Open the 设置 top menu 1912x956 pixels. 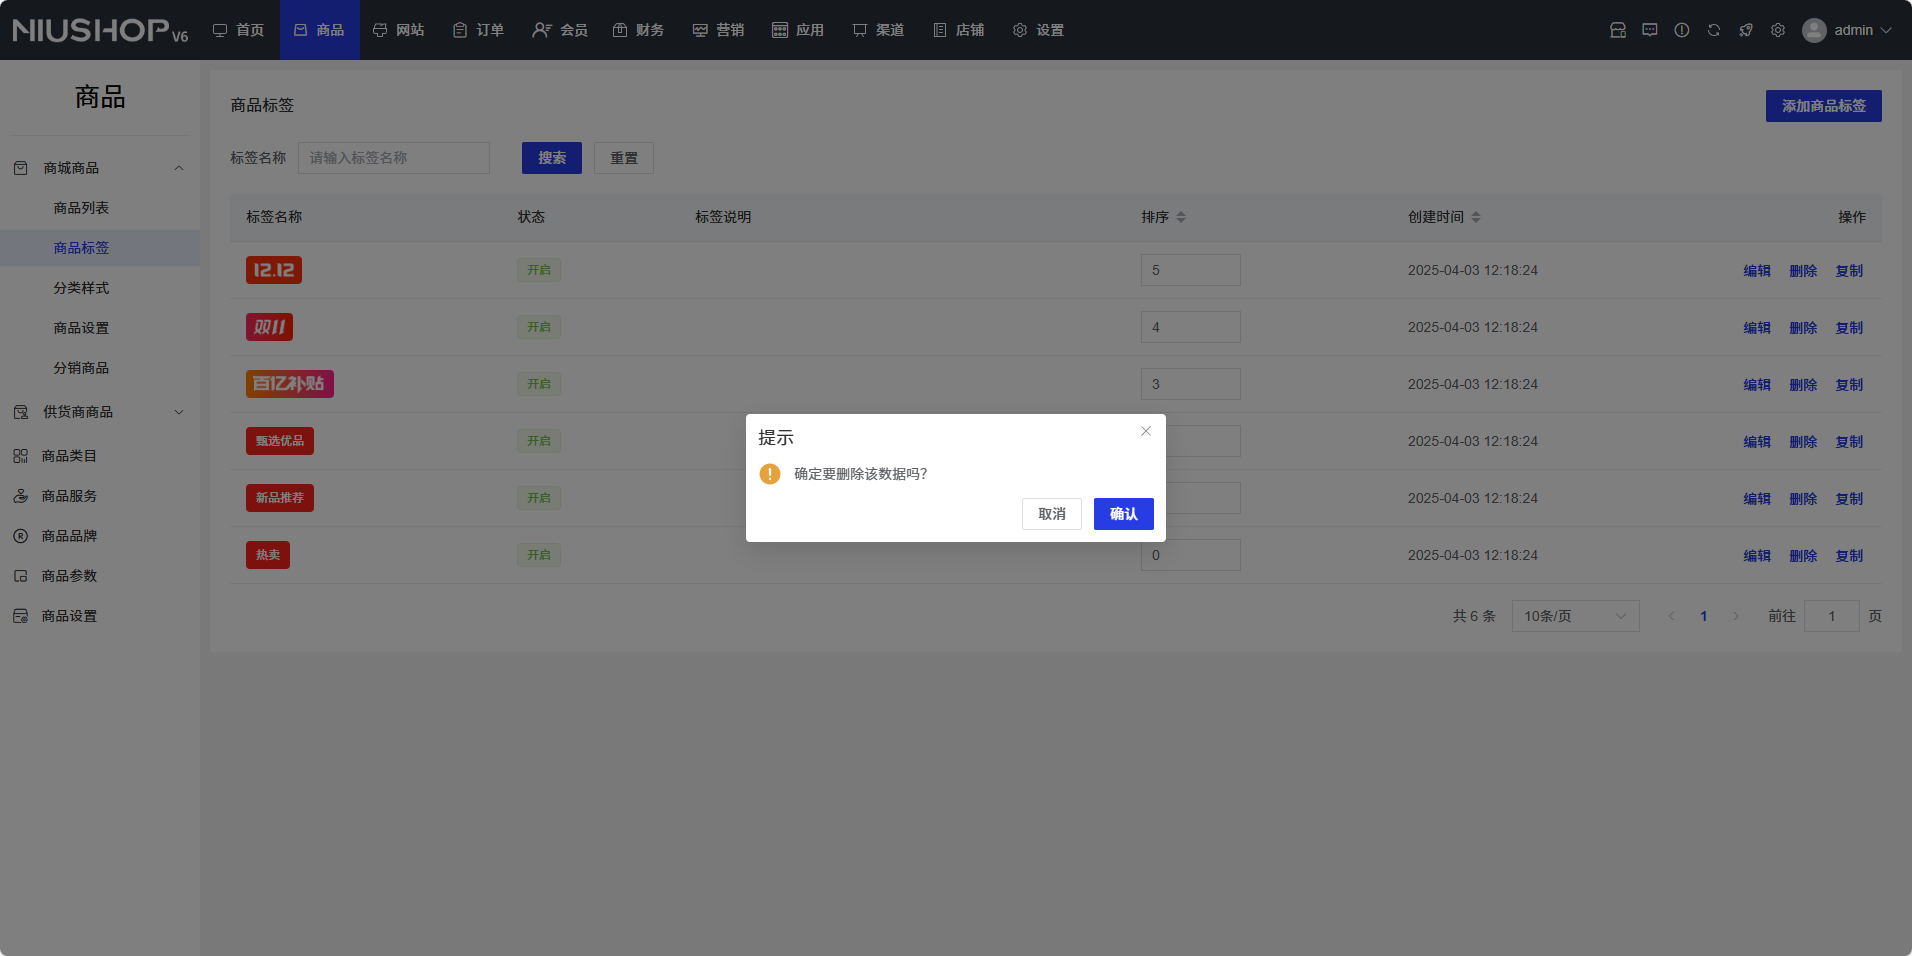(x=1039, y=30)
